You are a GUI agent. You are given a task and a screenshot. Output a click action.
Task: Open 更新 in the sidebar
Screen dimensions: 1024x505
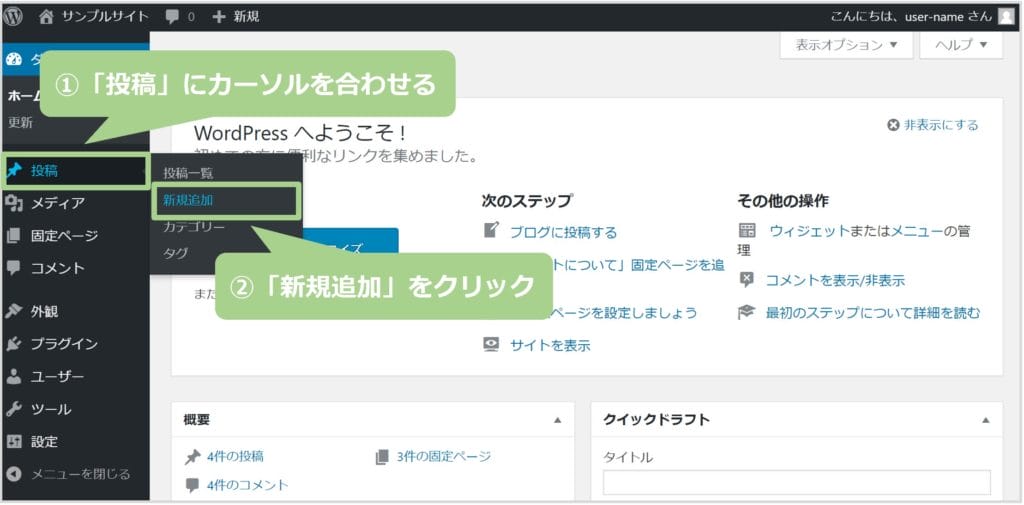[x=20, y=122]
